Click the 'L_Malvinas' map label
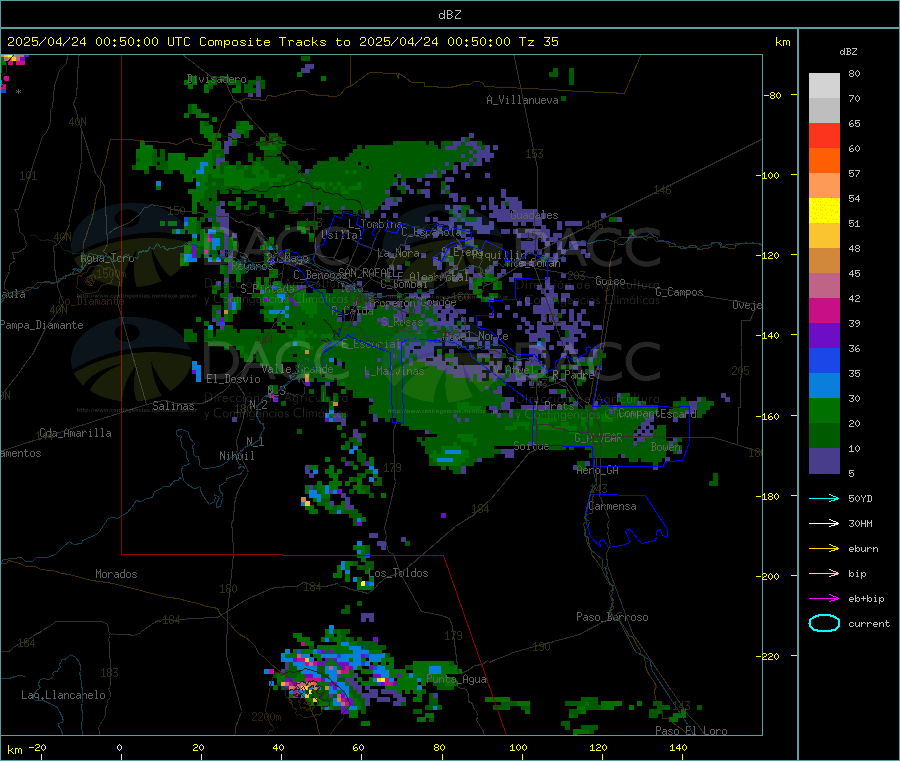 coord(394,371)
